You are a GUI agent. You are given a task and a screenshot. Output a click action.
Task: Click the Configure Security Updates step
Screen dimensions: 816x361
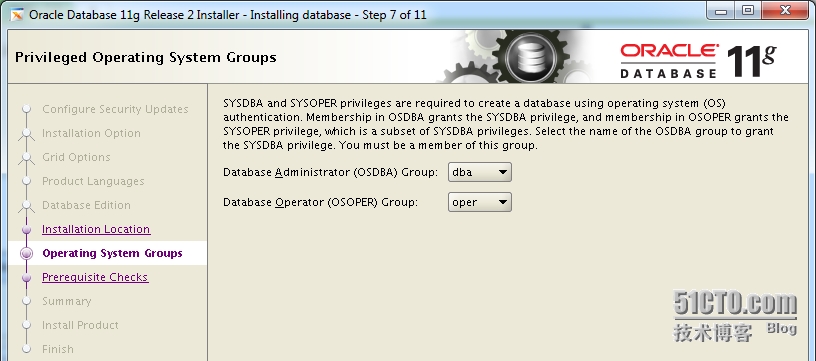point(115,109)
